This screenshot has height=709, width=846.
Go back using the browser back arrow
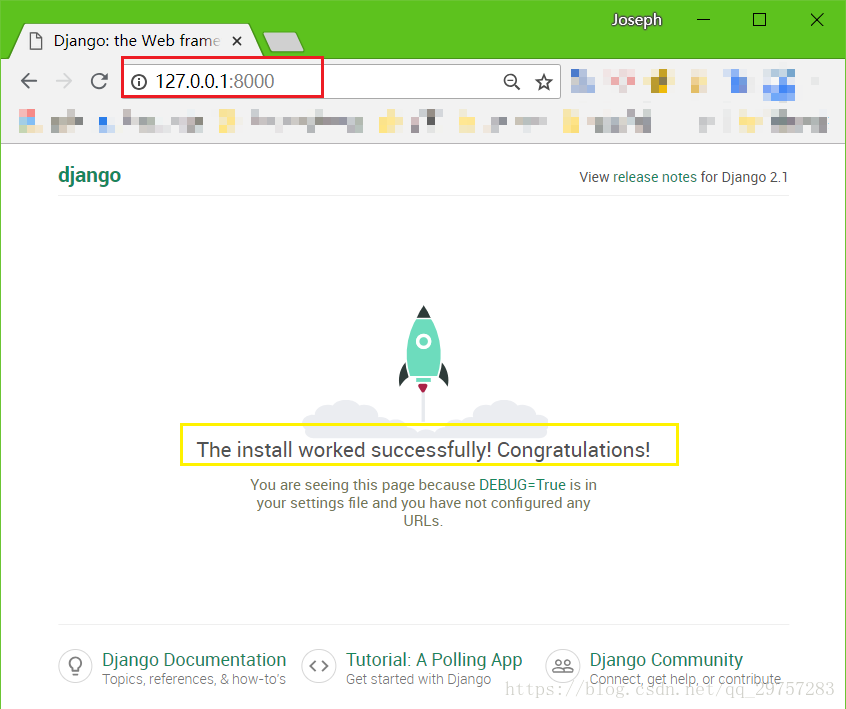click(29, 81)
